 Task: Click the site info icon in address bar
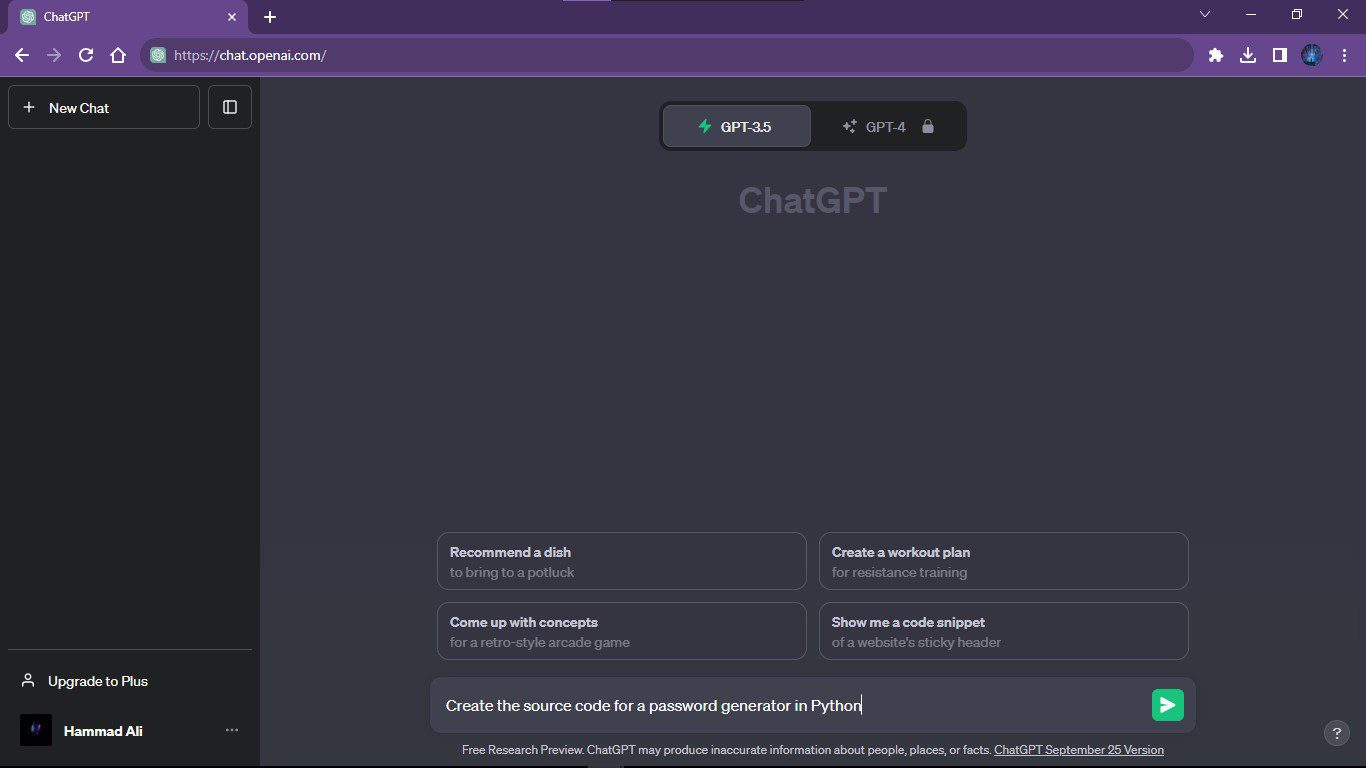pyautogui.click(x=158, y=56)
